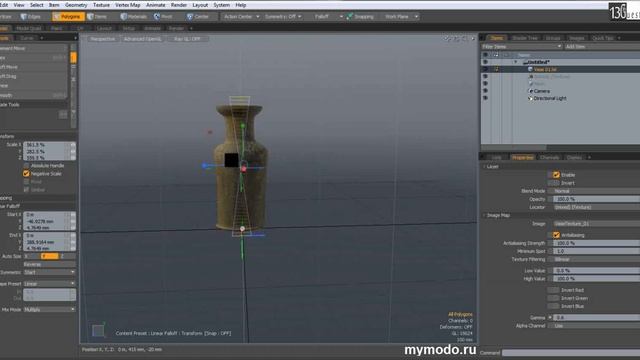Uncheck the Negative Scale checkbox

[x=27, y=173]
